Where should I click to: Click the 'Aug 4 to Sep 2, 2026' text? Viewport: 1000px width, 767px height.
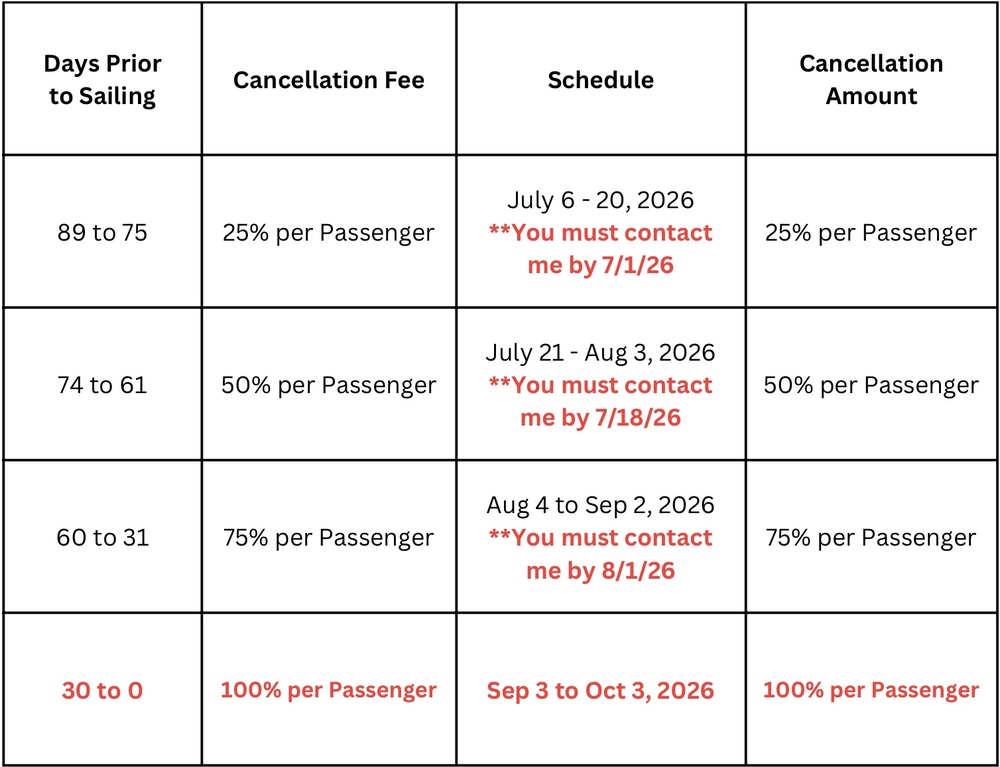click(600, 505)
